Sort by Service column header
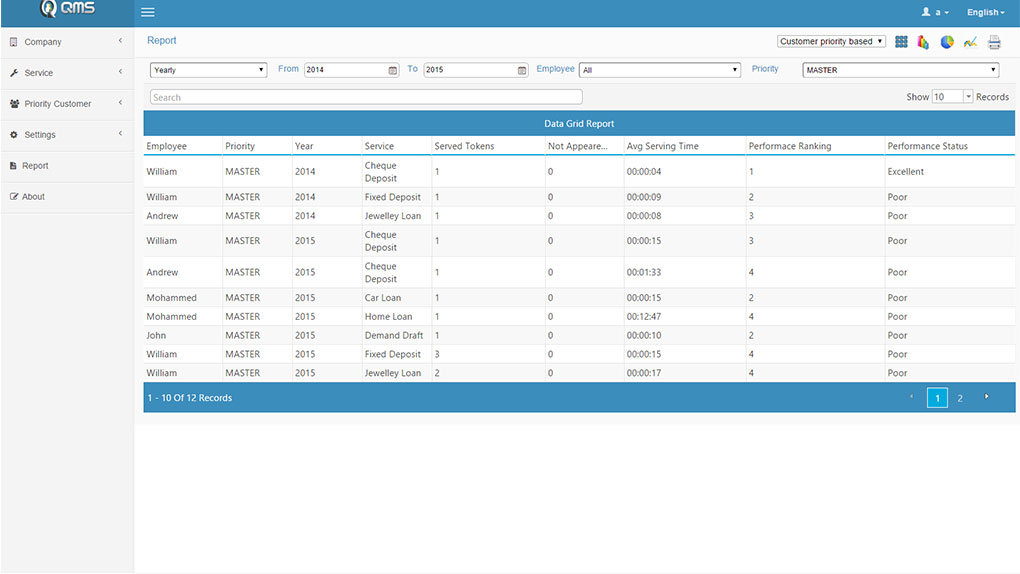The height and width of the screenshot is (574, 1020). pos(379,146)
